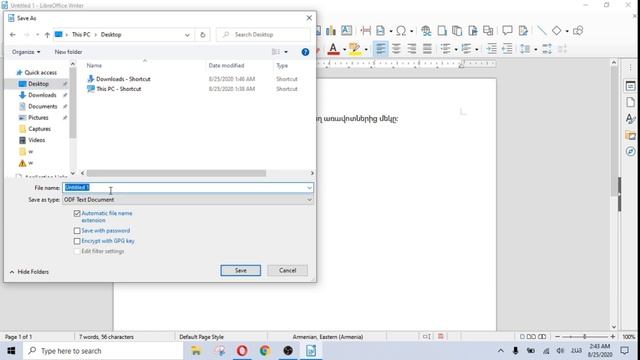
Task: Open font color dropdown arrow
Action: click(x=344, y=49)
